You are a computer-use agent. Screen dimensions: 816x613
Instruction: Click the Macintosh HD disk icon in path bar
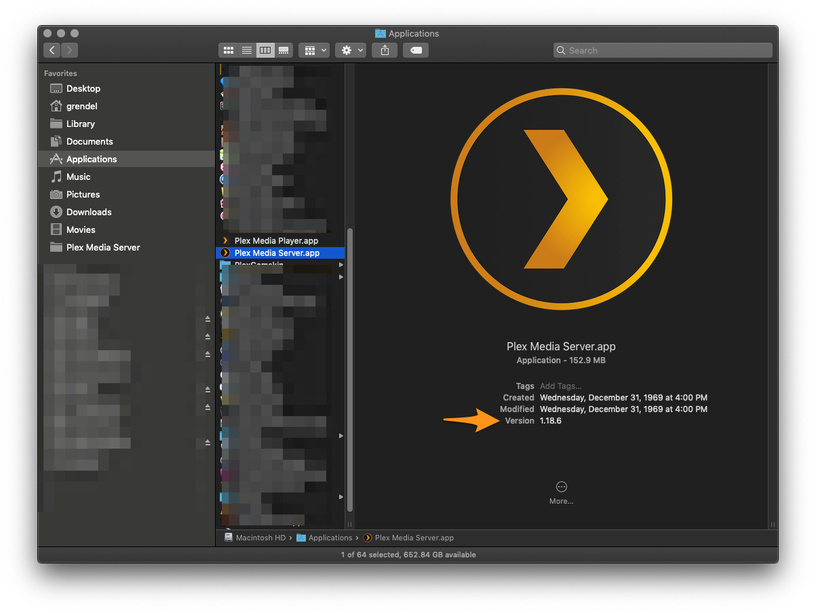coord(228,538)
